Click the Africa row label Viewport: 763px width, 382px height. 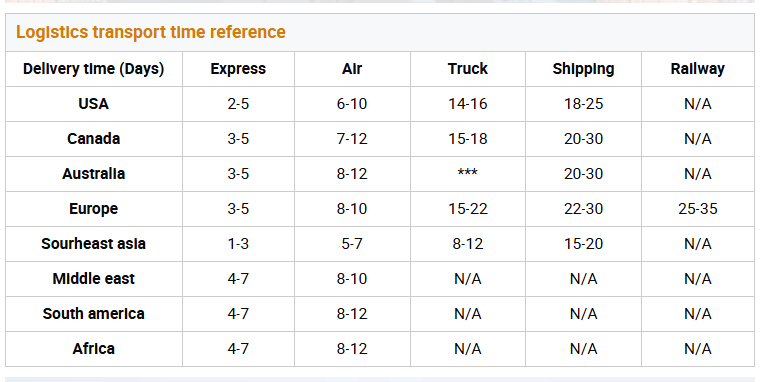[93, 349]
